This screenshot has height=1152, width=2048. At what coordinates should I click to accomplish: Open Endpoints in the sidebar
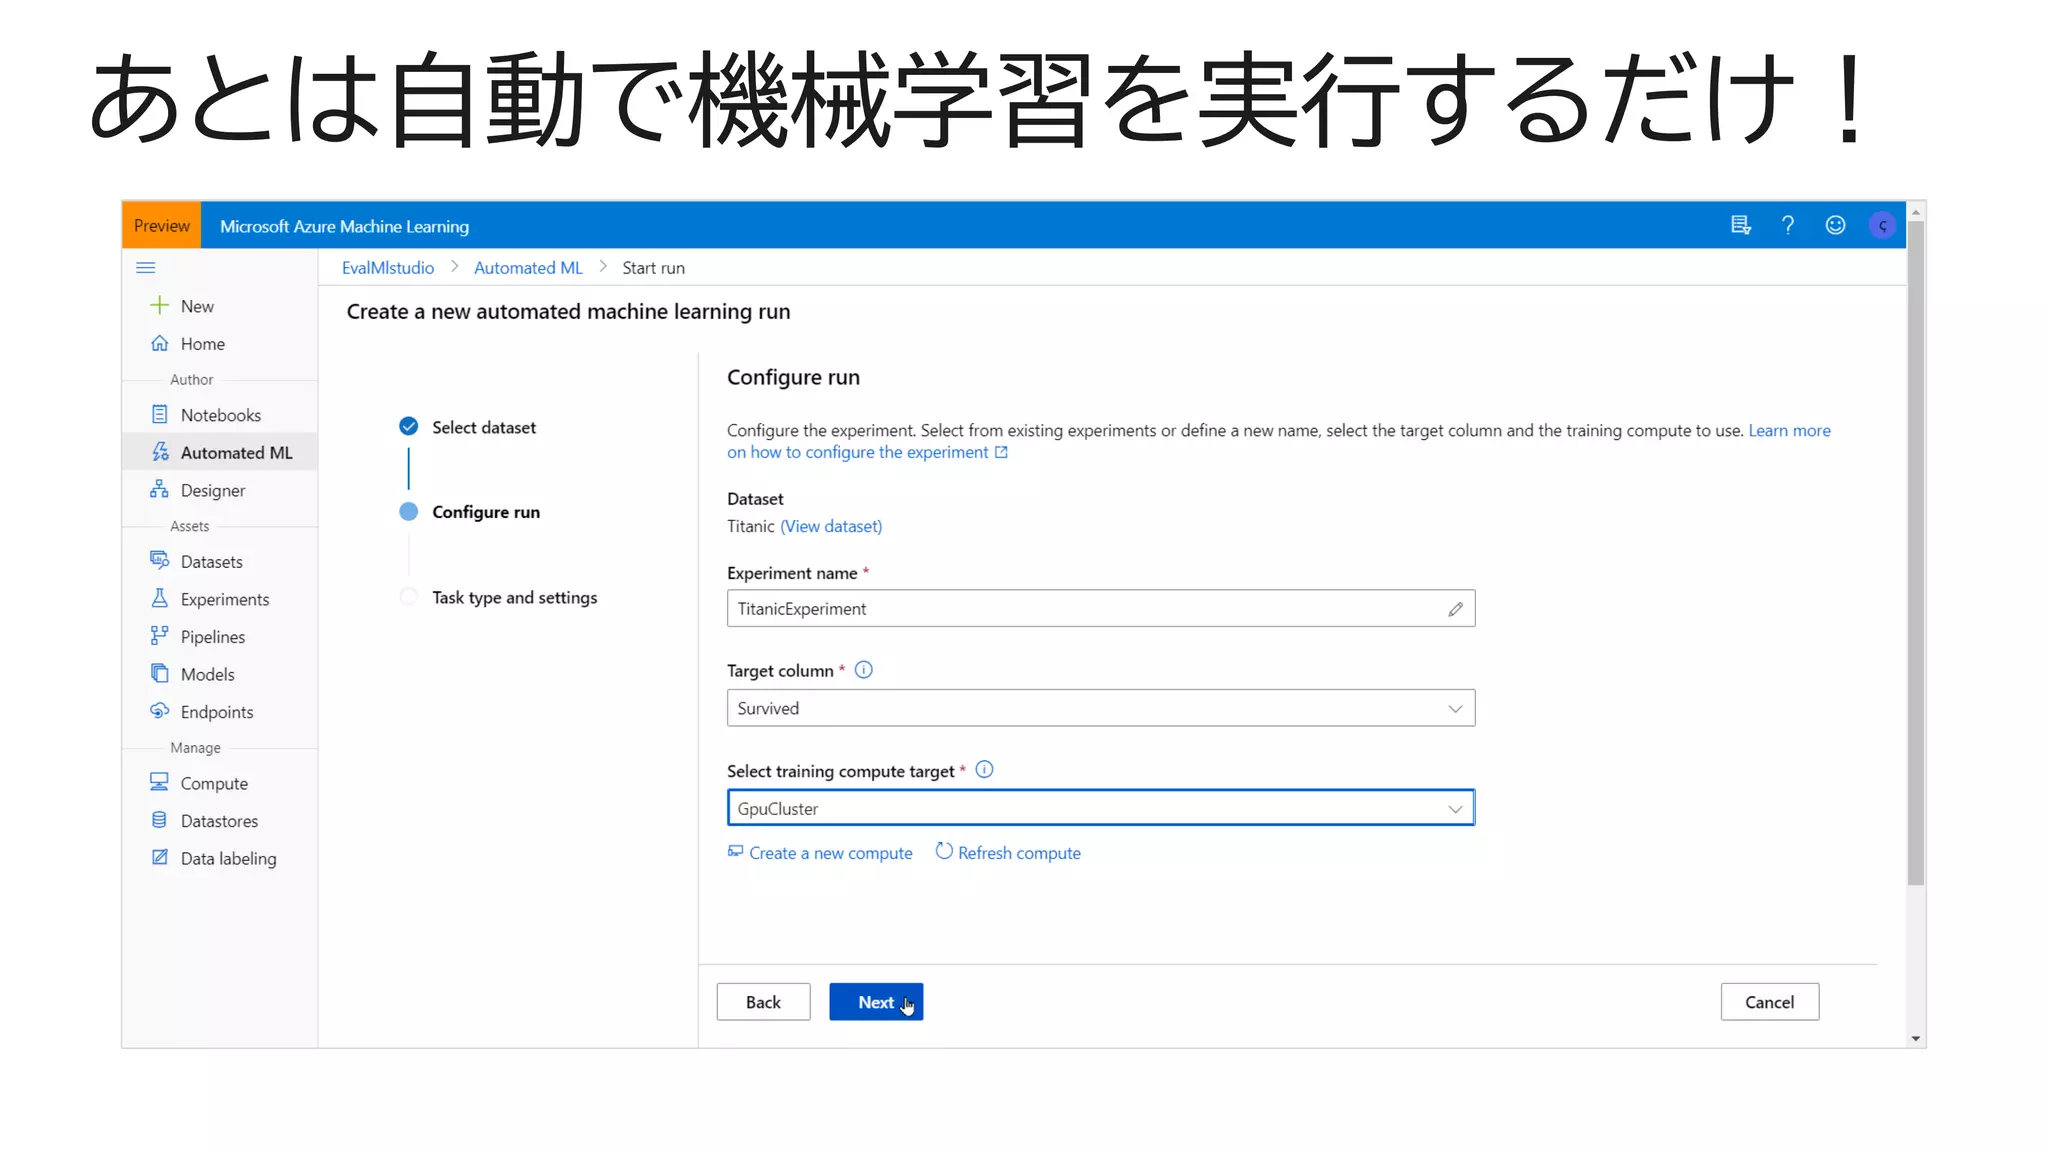click(219, 712)
